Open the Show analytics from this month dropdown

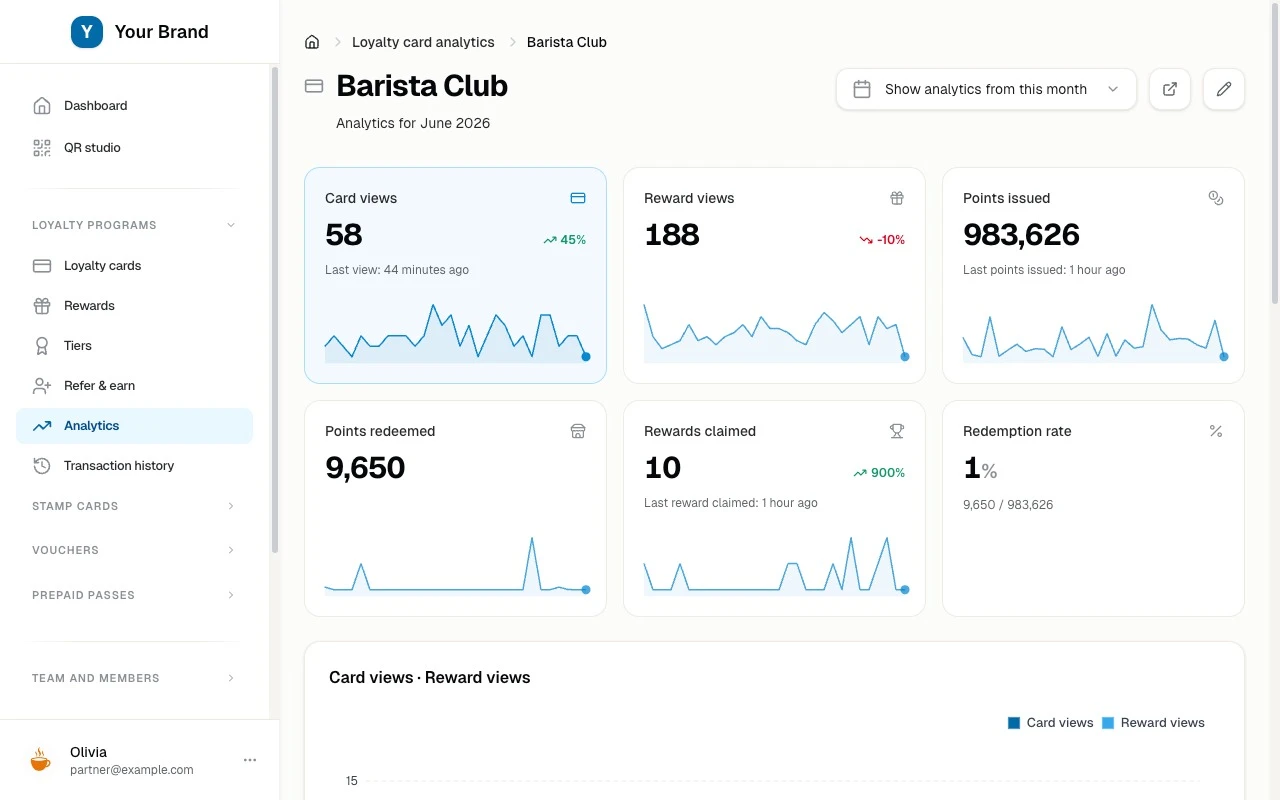tap(986, 89)
